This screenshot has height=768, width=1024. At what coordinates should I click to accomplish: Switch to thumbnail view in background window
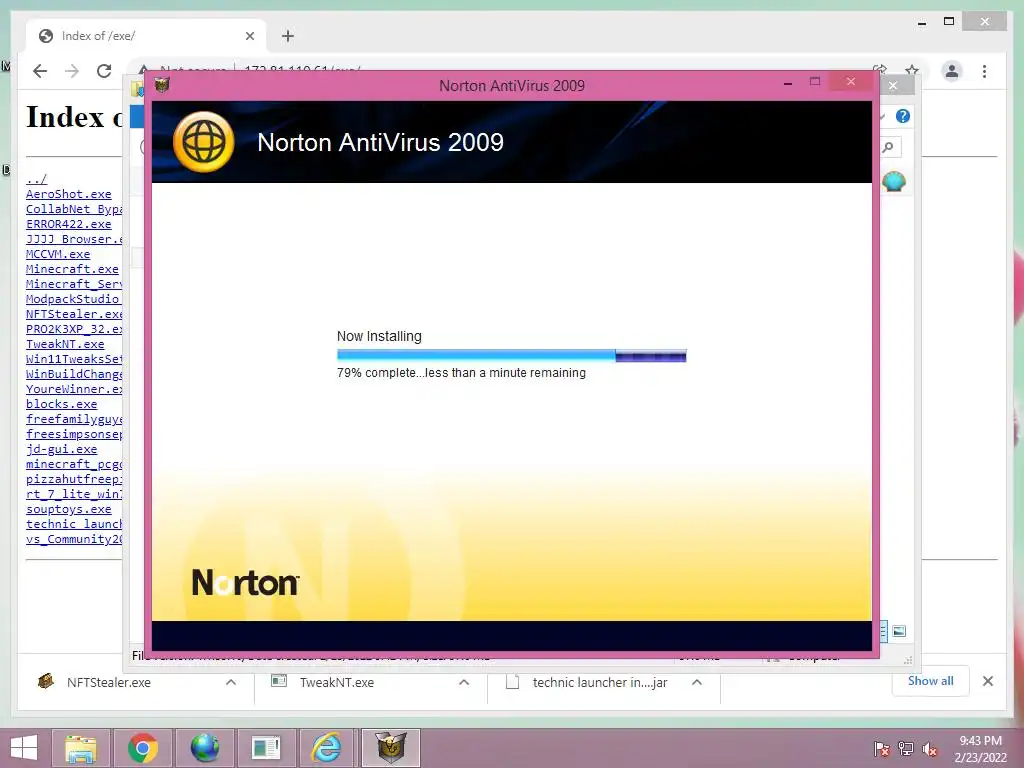[x=899, y=631]
